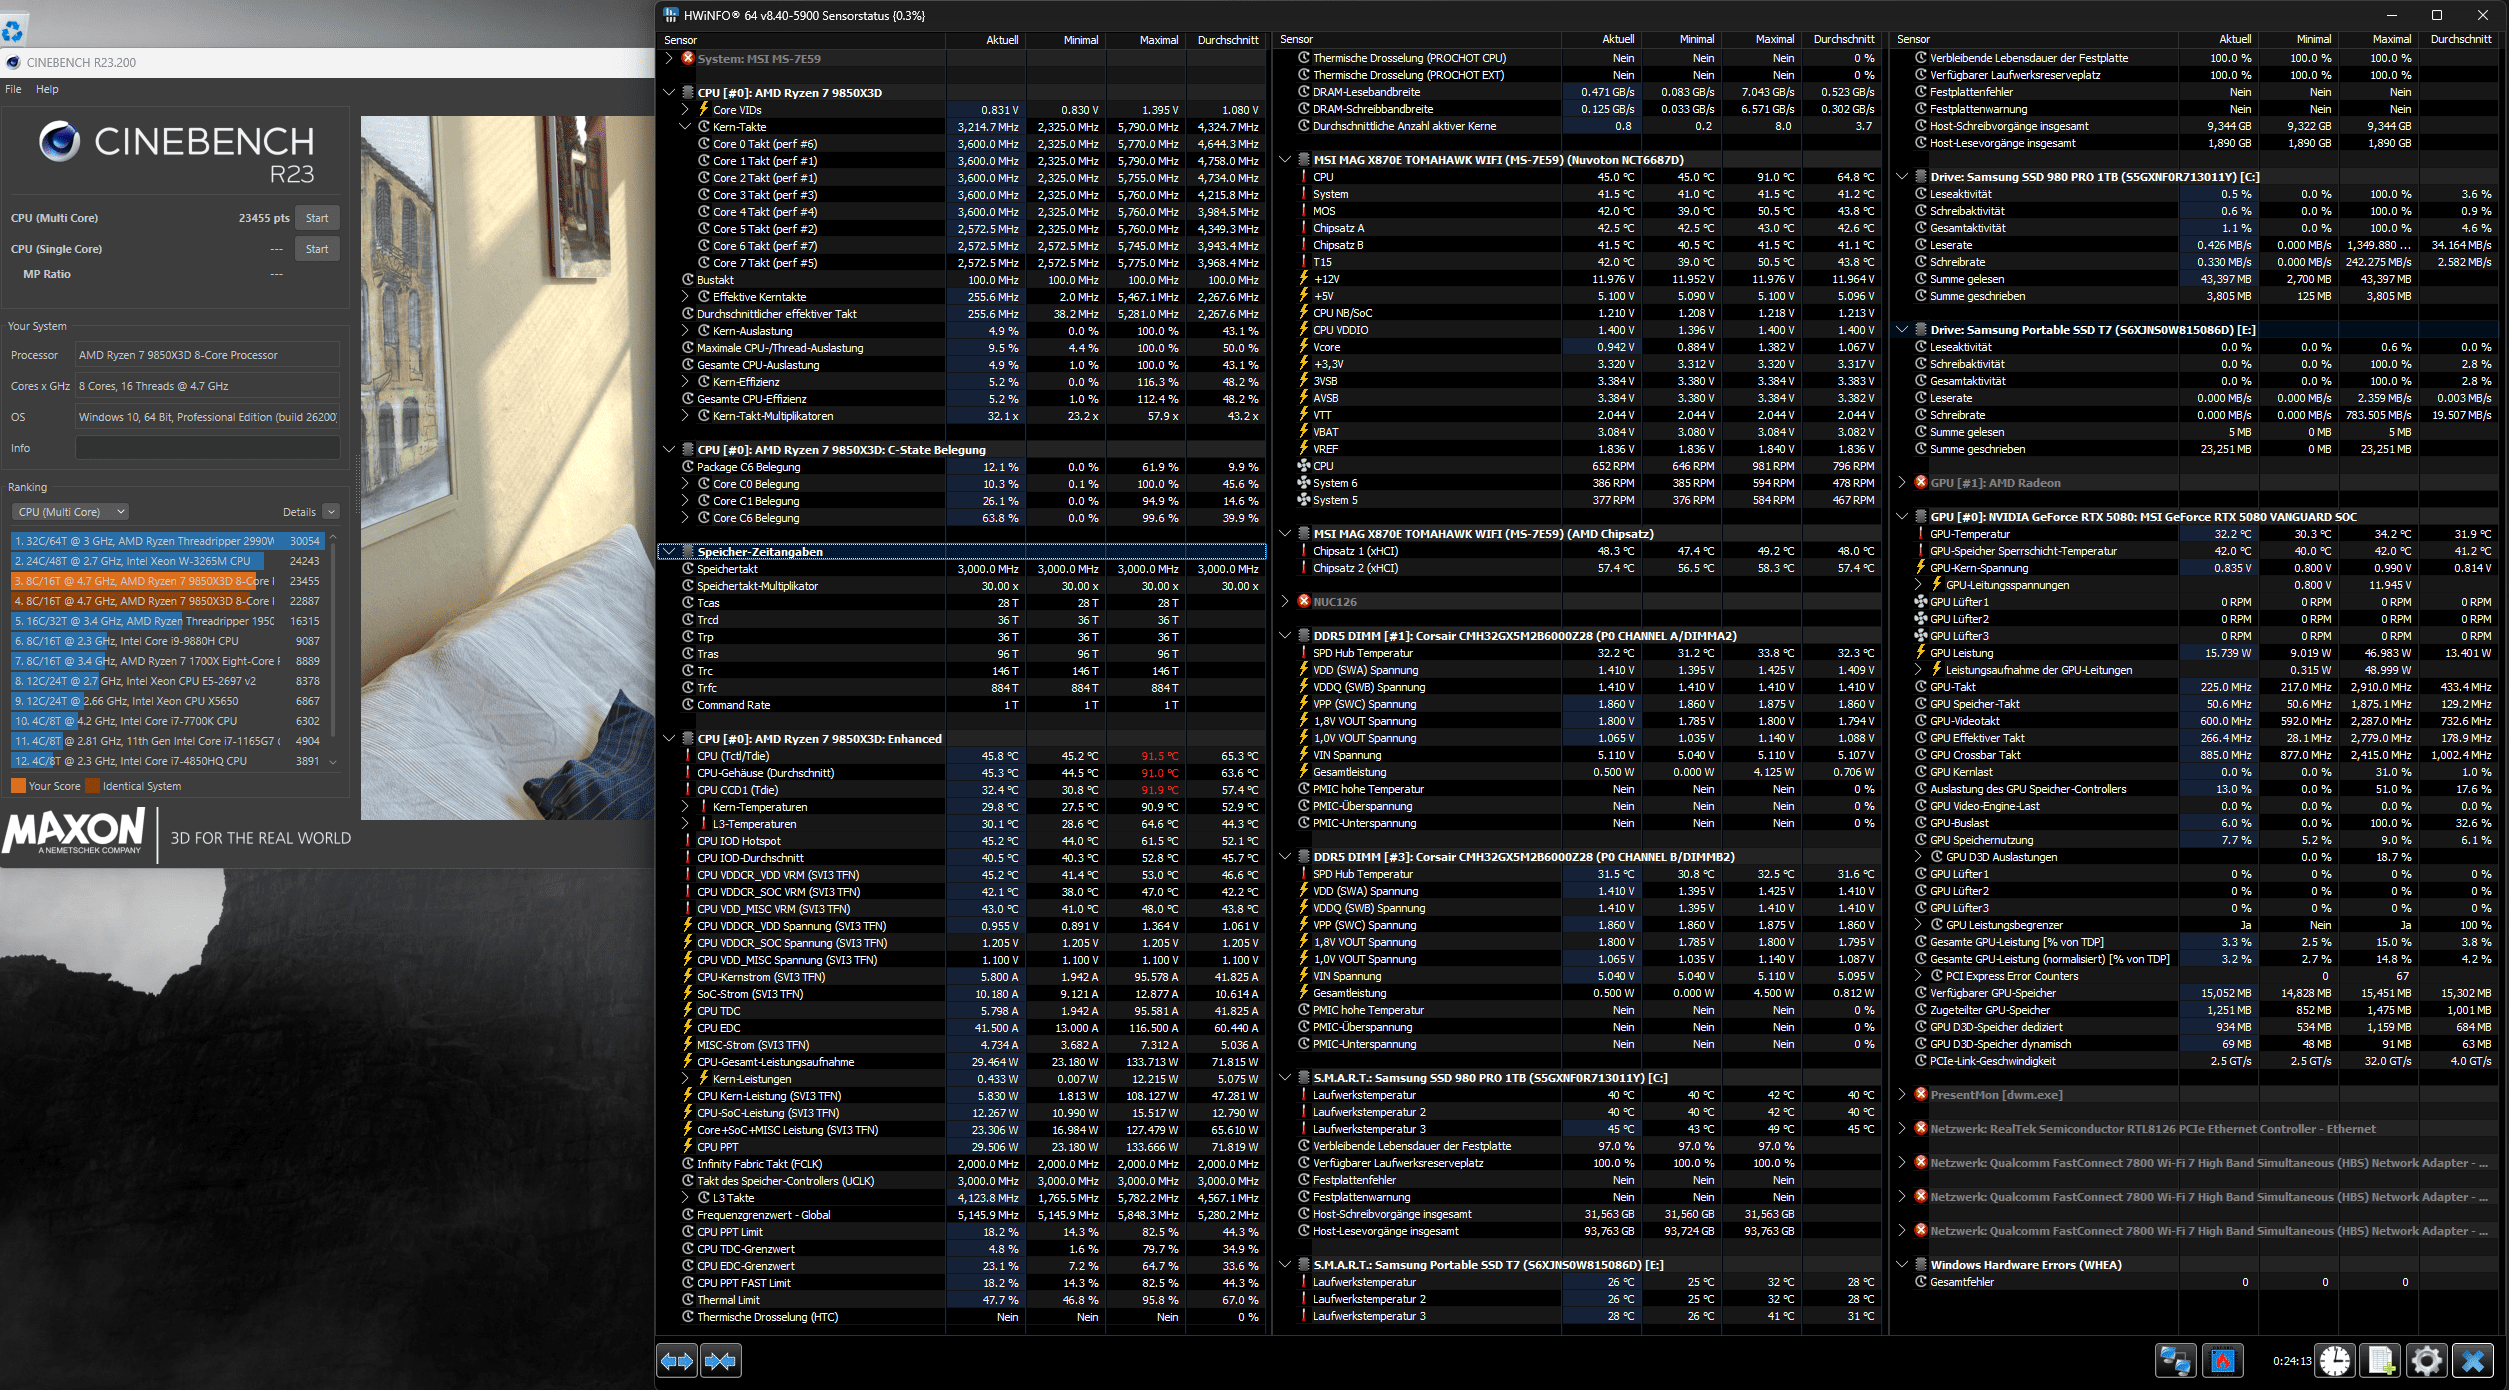This screenshot has height=1390, width=2509.
Task: Reset sensor timer with clock icon
Action: (2335, 1361)
